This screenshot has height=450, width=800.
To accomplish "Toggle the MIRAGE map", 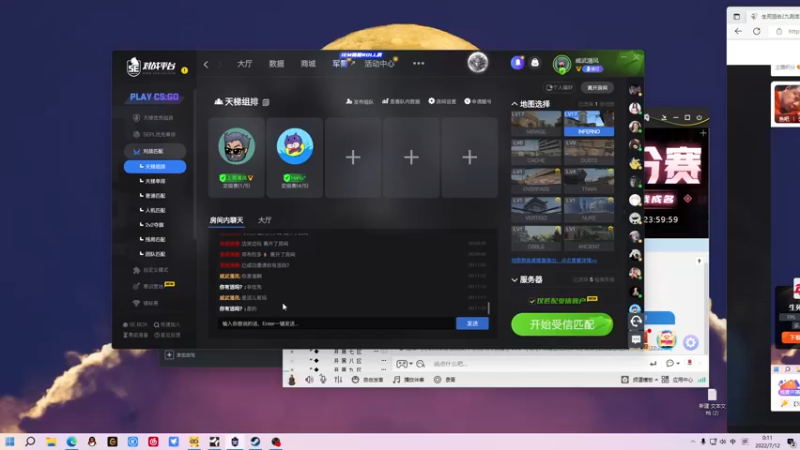I will pos(536,123).
